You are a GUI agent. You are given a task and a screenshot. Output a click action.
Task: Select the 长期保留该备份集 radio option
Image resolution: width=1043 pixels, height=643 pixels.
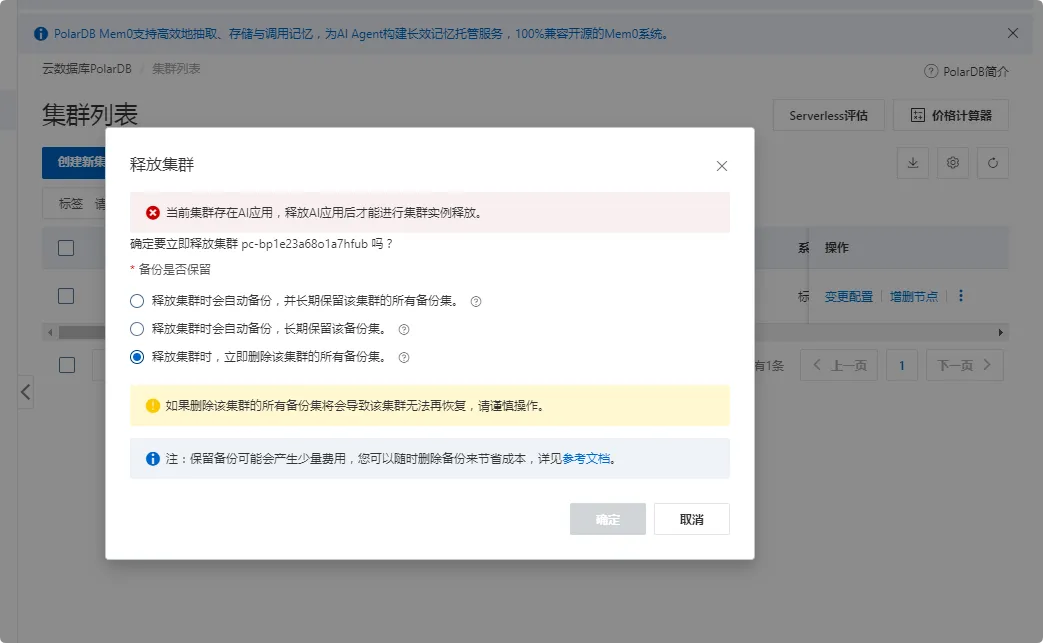137,327
